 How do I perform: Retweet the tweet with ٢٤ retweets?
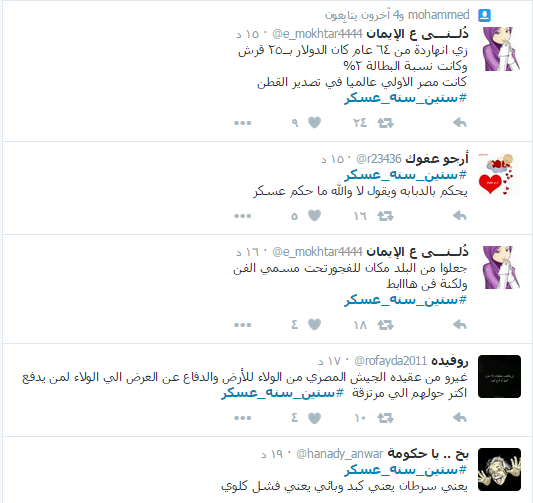[x=385, y=123]
